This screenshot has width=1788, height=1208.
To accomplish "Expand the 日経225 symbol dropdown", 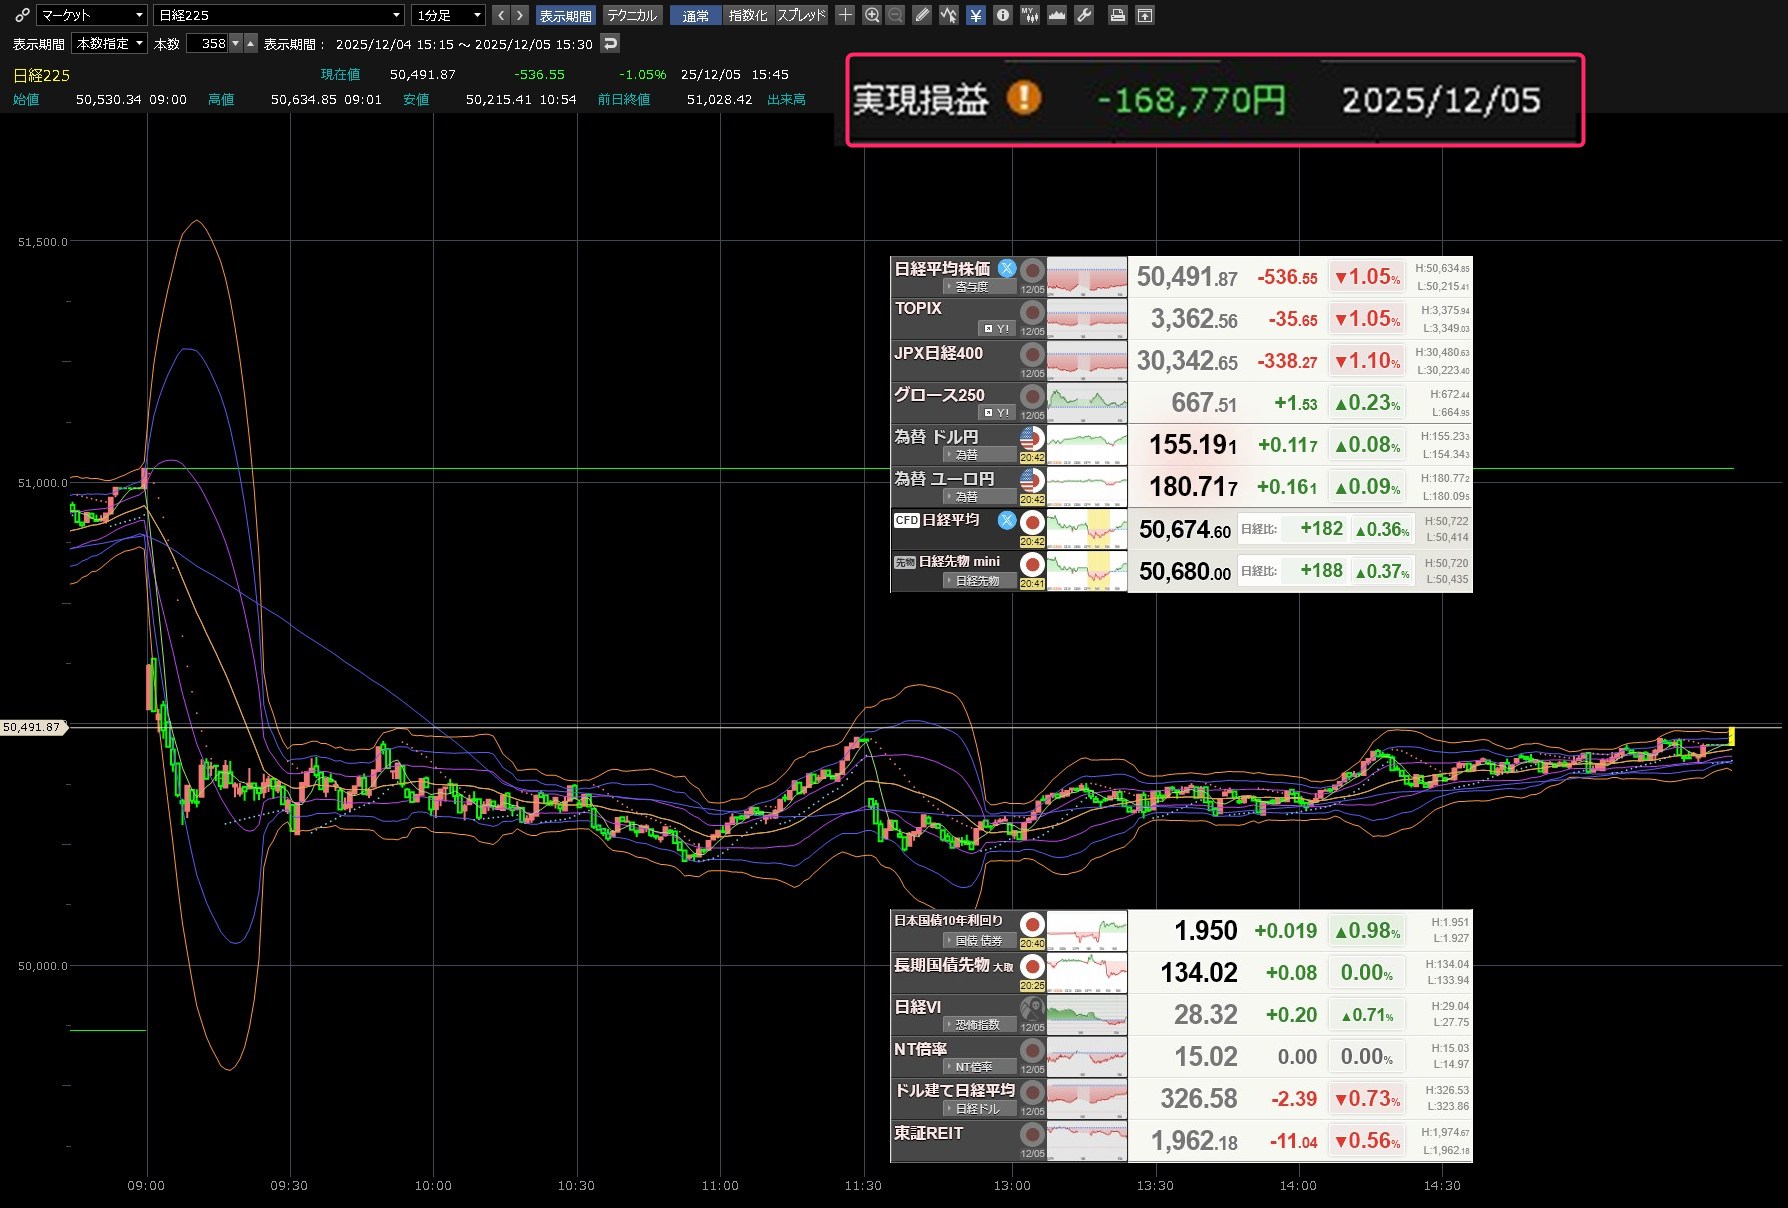I will (x=279, y=15).
